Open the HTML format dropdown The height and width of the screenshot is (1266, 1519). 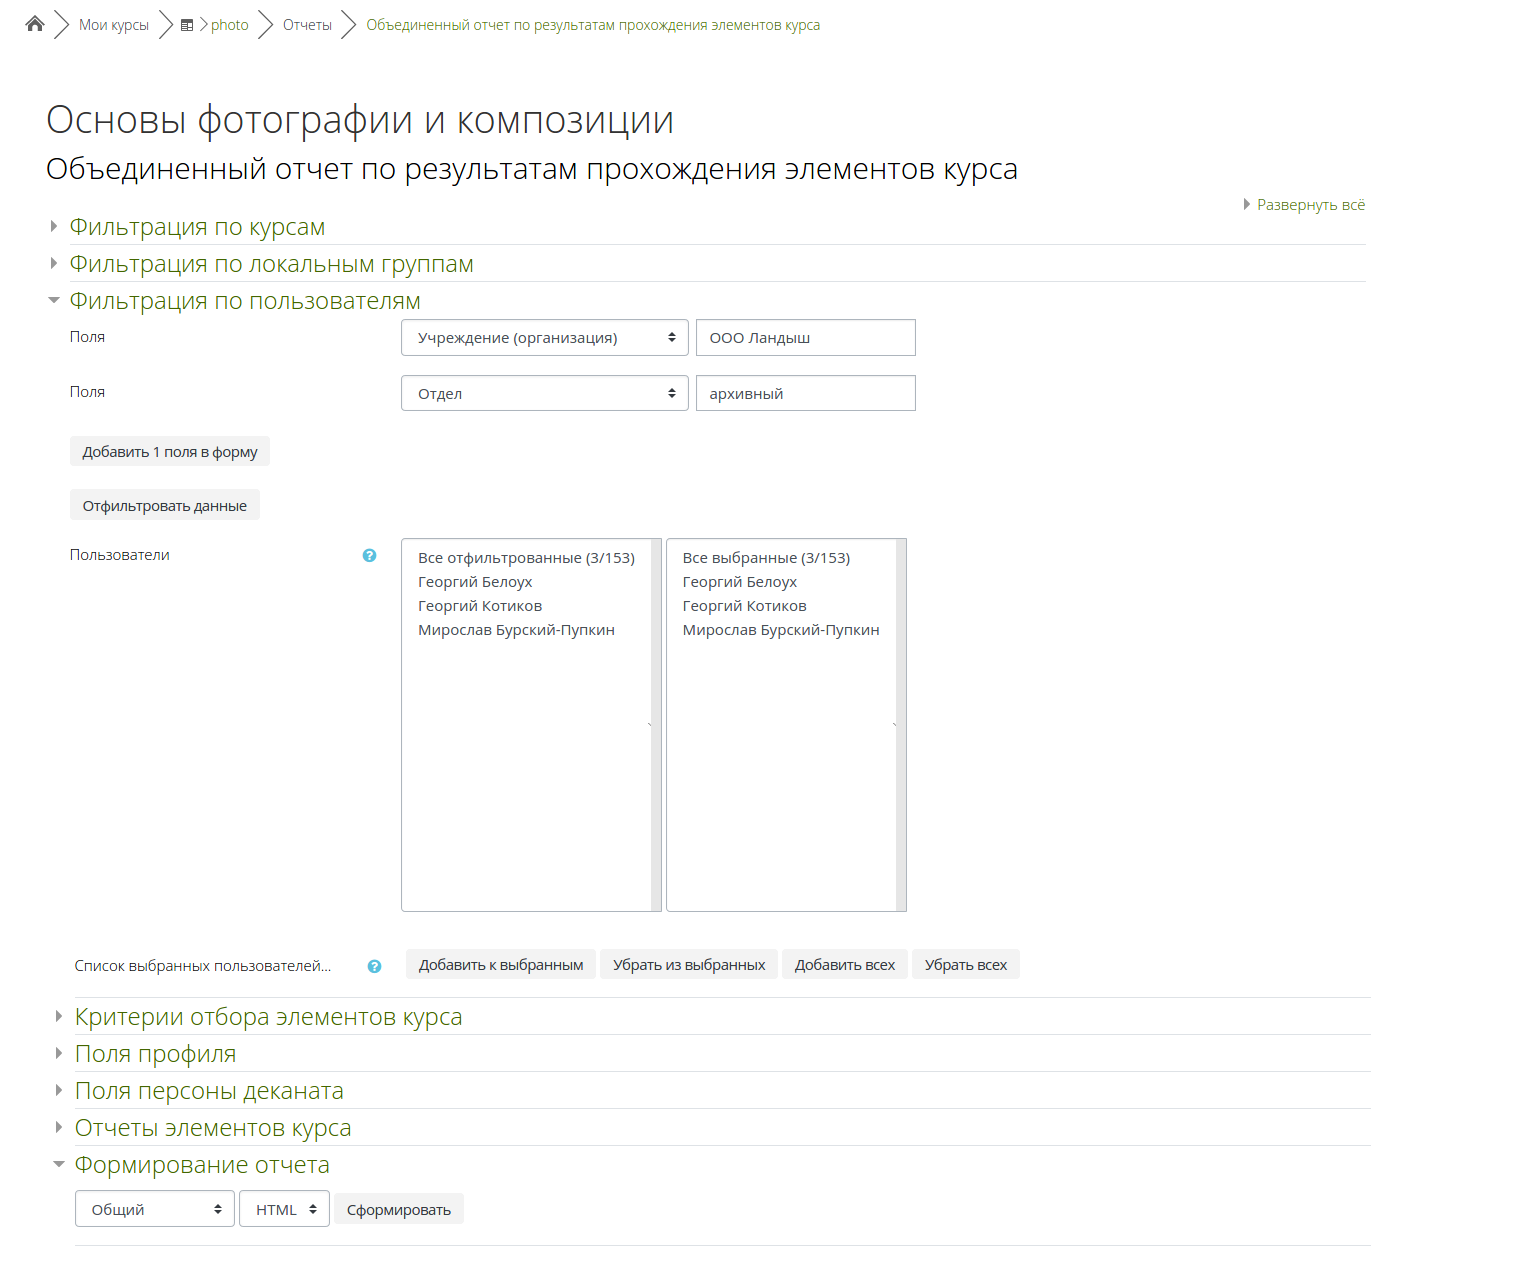click(x=284, y=1209)
